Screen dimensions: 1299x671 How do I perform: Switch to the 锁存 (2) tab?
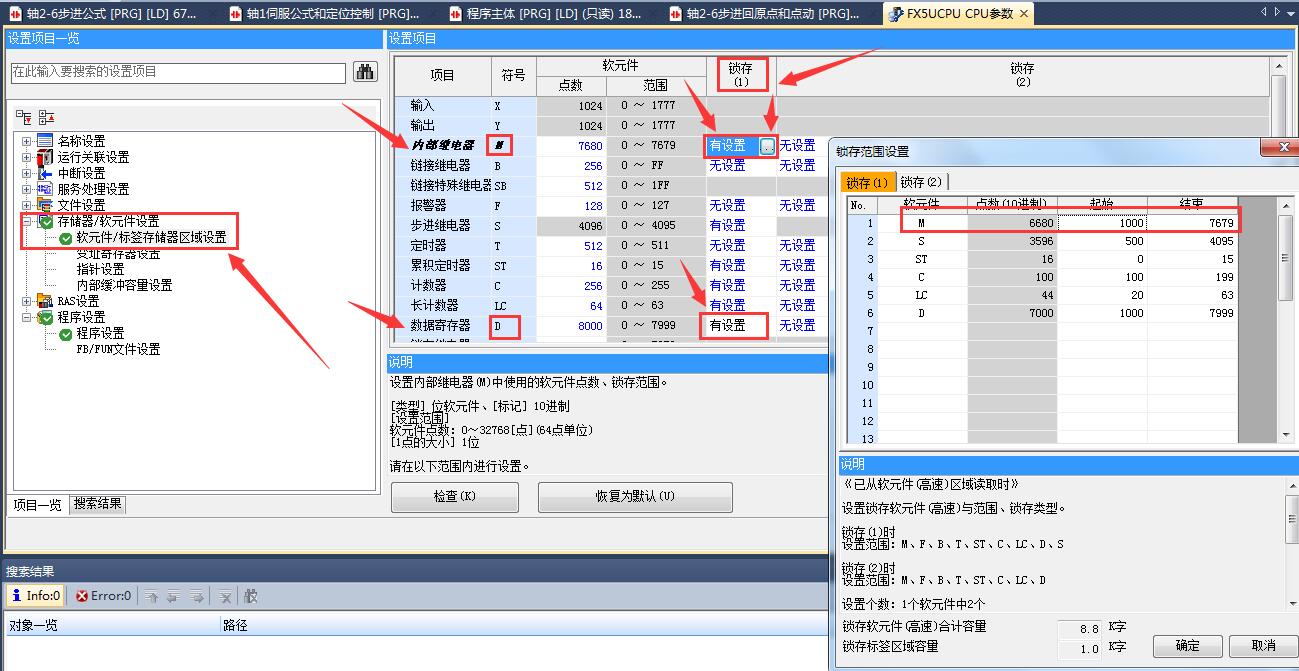920,182
